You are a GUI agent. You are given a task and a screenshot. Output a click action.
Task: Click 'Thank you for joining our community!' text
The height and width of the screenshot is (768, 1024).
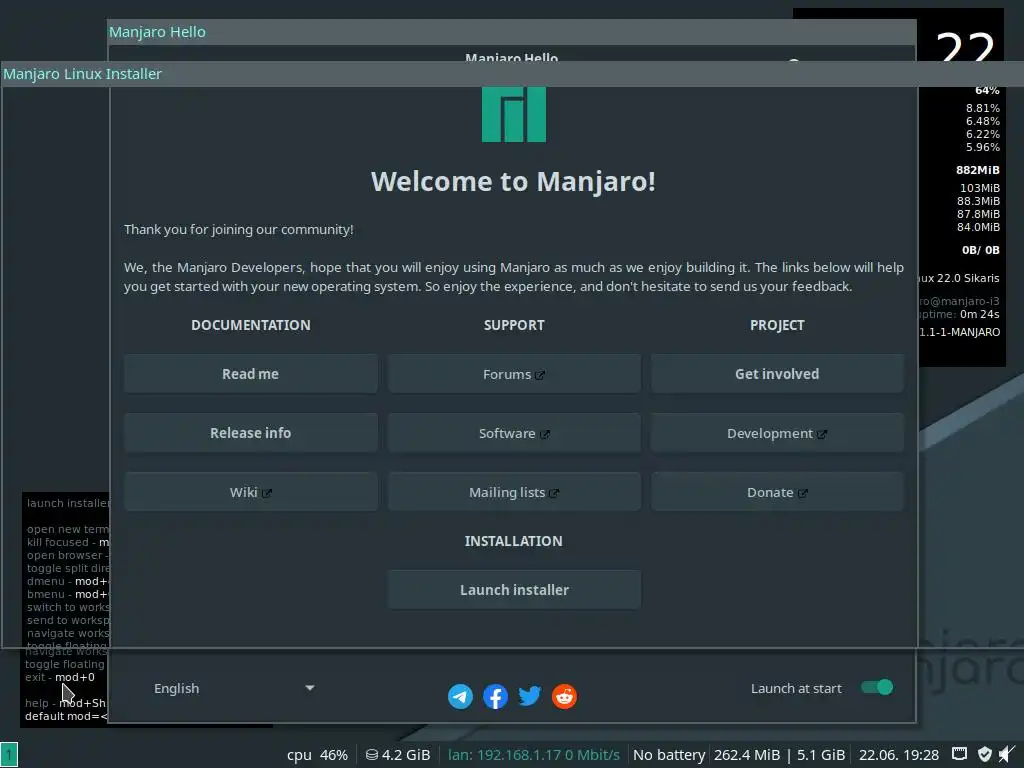(239, 230)
